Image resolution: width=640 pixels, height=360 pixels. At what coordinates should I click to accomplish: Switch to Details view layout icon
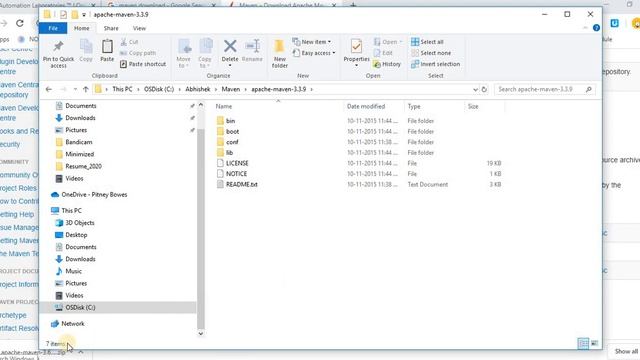click(x=583, y=344)
